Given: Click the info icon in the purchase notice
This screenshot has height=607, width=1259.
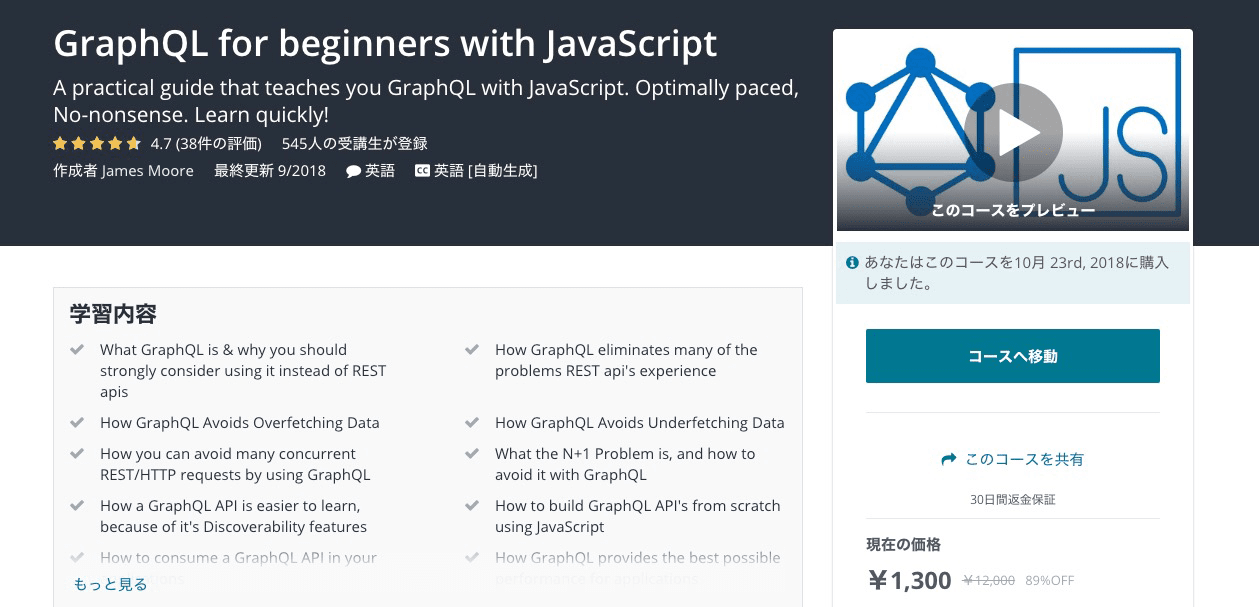Looking at the screenshot, I should [852, 263].
